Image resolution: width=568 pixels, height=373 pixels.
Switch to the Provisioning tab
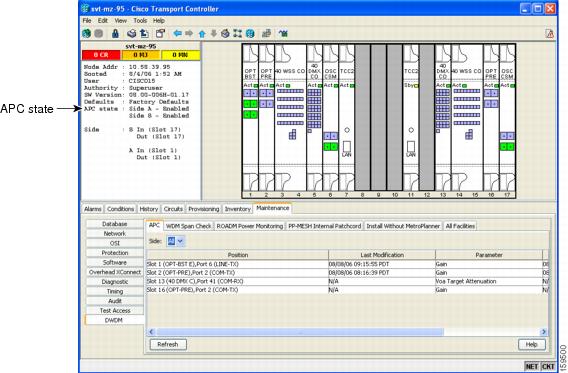[204, 209]
